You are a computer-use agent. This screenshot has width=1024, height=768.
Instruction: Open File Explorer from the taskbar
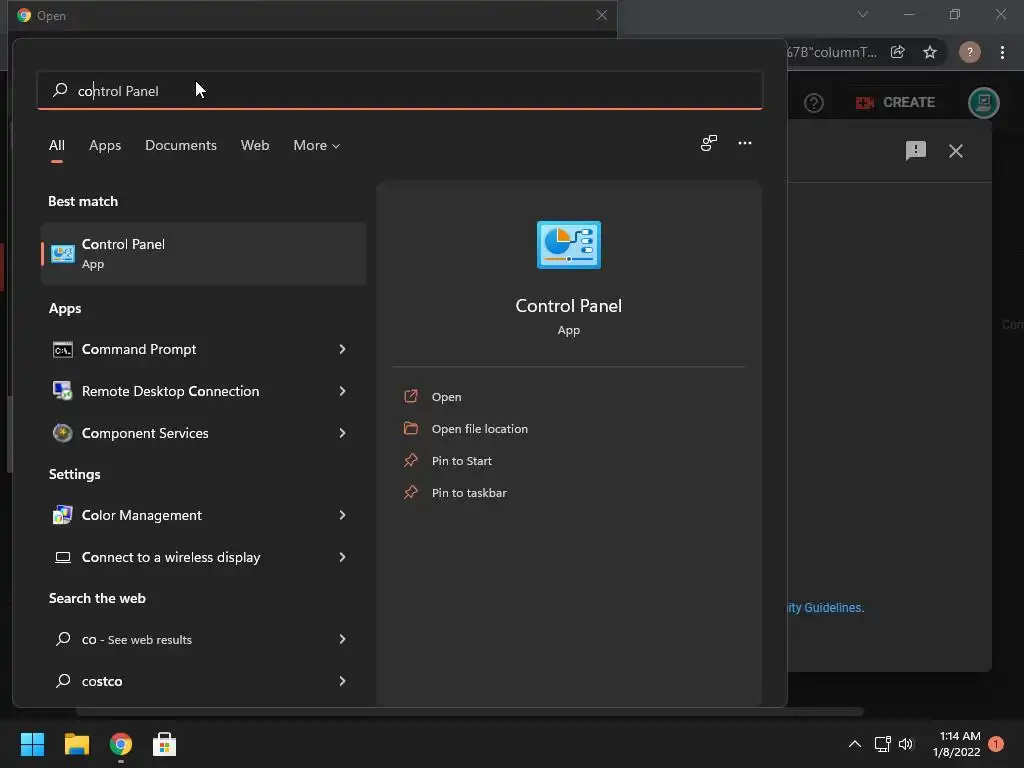pos(76,744)
